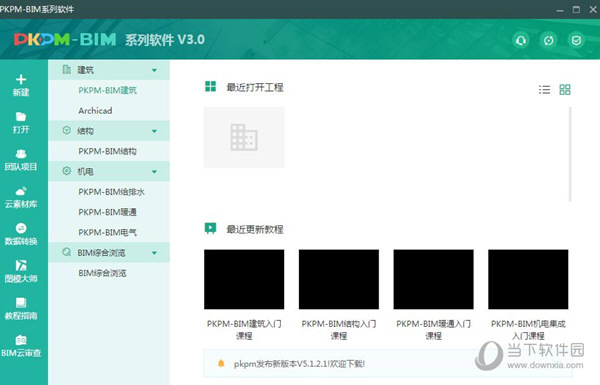
Task: Collapse the 机电 section arrow
Action: pos(154,171)
